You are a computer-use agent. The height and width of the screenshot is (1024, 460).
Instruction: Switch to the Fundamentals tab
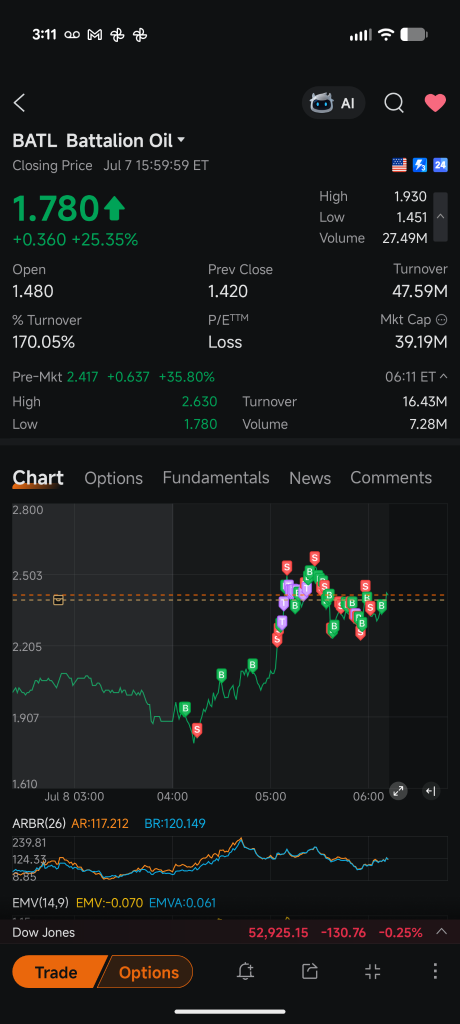(x=216, y=477)
